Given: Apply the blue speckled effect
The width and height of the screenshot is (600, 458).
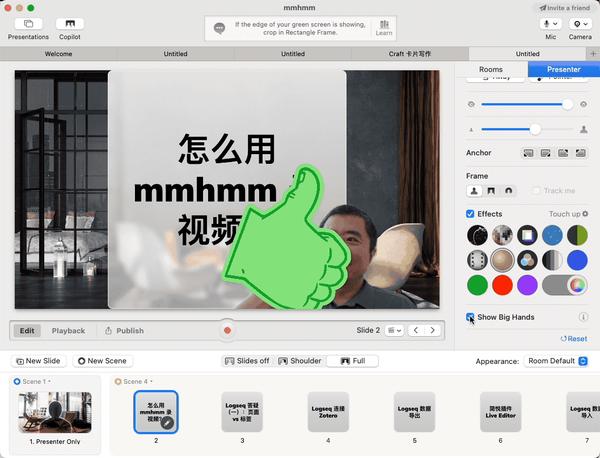Looking at the screenshot, I should coord(552,235).
